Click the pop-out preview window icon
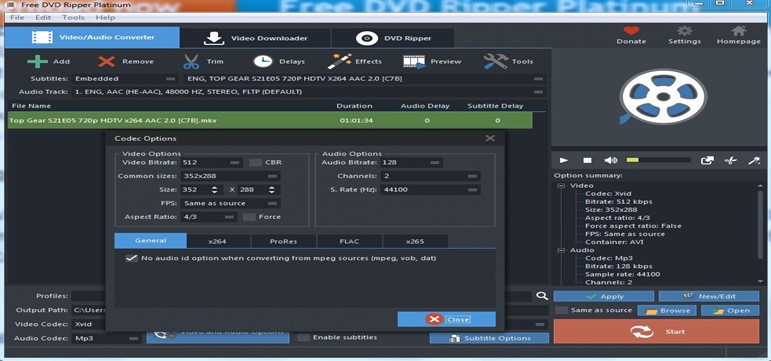 pos(707,160)
